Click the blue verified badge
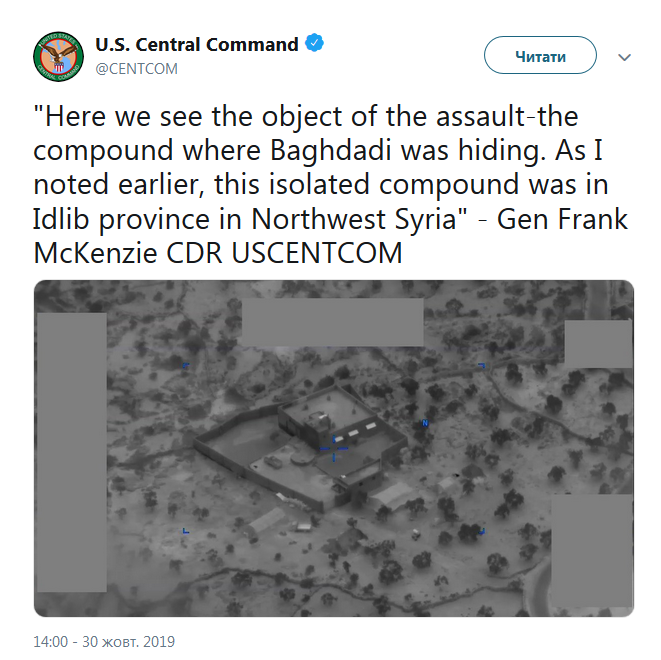This screenshot has height=660, width=661. click(314, 44)
